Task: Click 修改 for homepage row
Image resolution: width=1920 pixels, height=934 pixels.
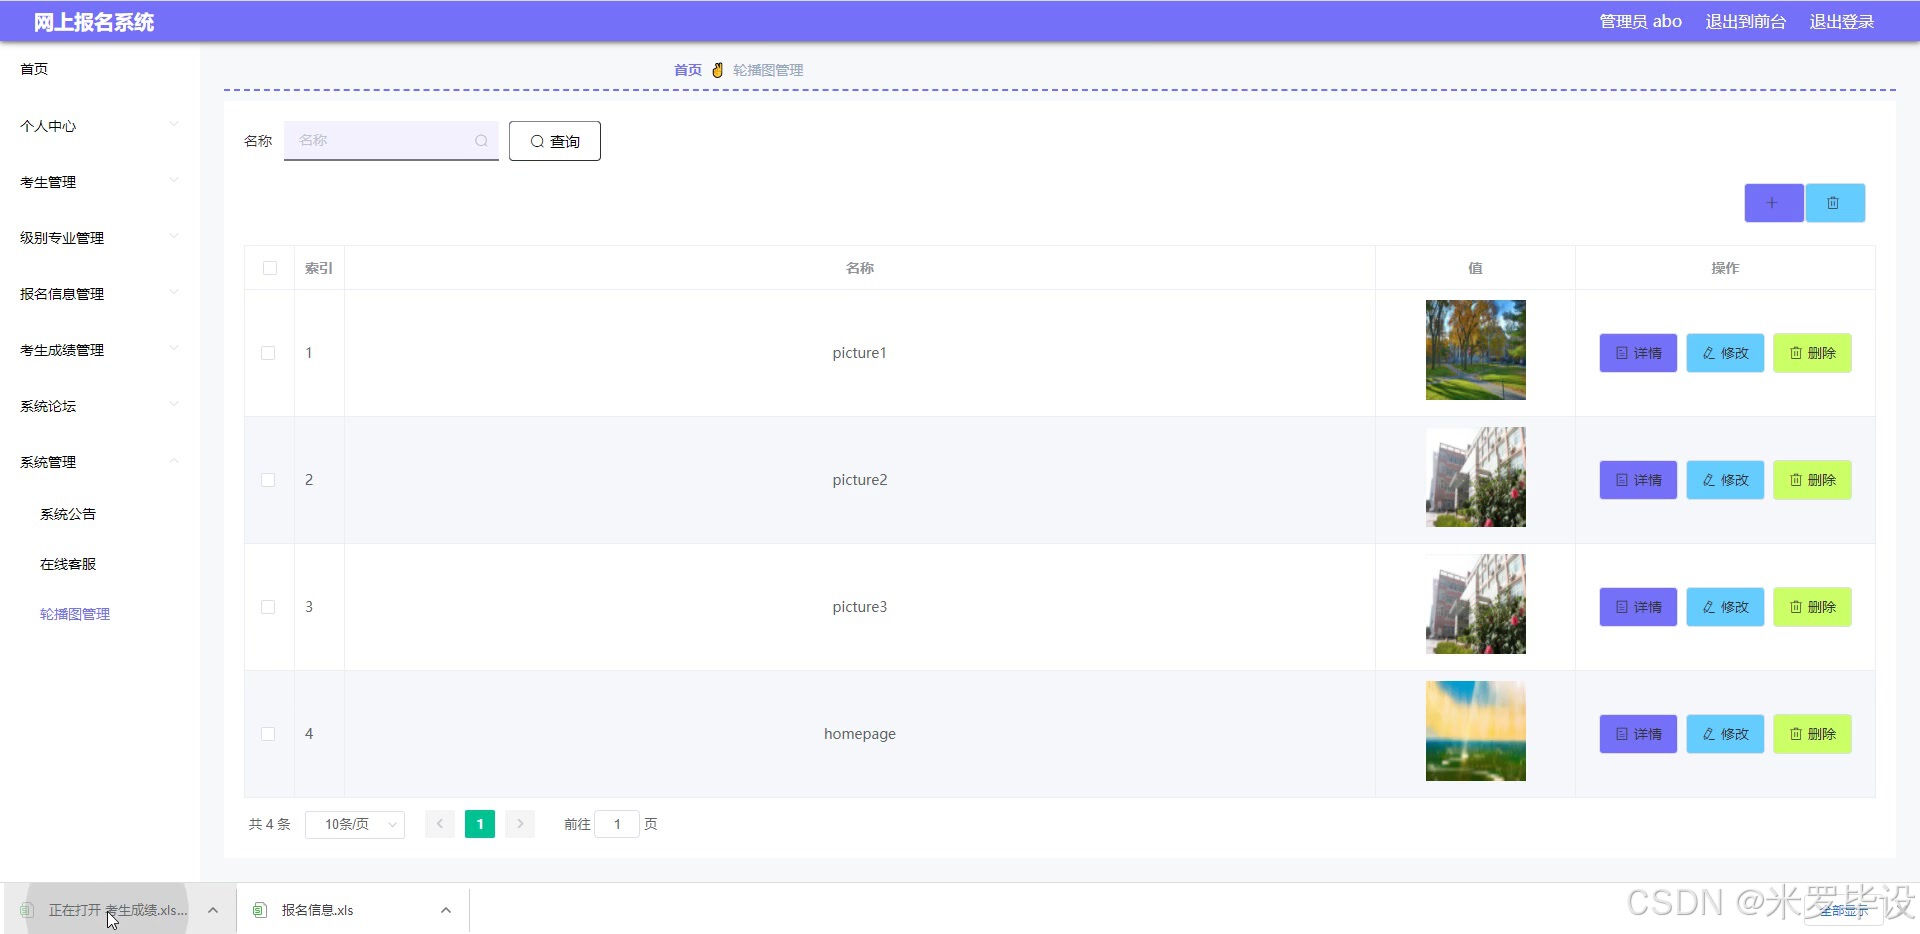Action: [x=1725, y=734]
